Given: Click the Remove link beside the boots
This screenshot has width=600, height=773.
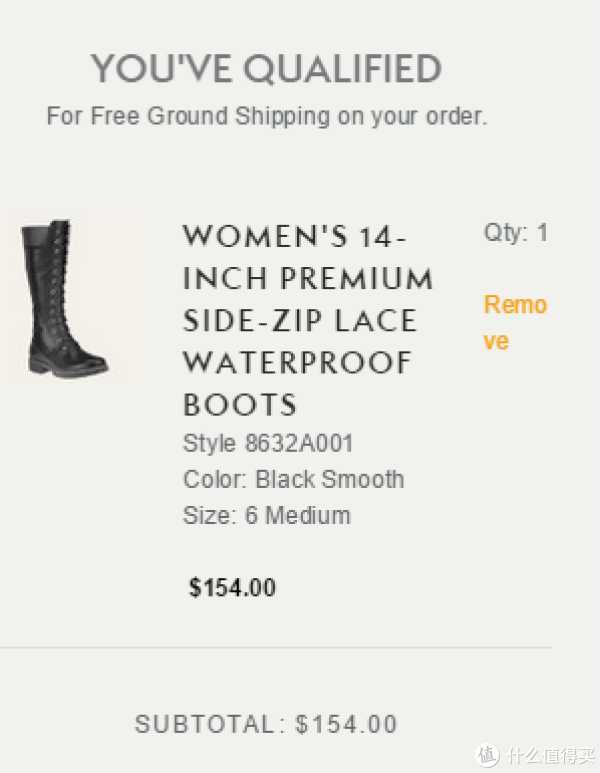Looking at the screenshot, I should [515, 322].
